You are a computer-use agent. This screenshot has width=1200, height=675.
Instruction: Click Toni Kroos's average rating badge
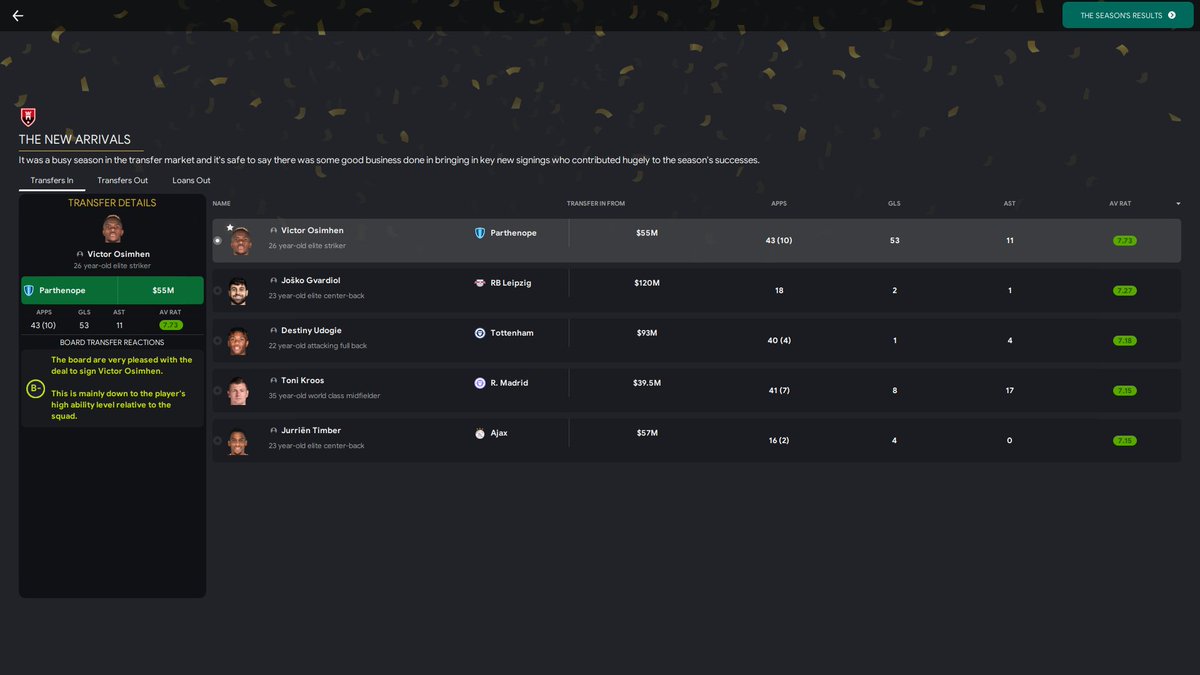point(1125,391)
